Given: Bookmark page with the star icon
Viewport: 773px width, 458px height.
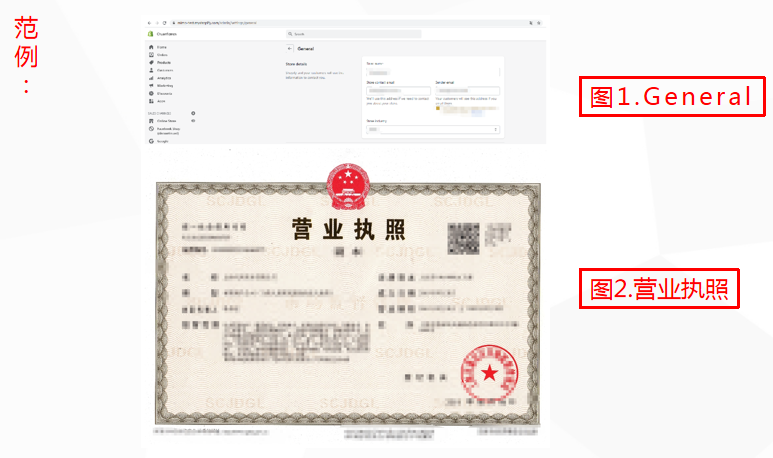Looking at the screenshot, I should click(x=539, y=23).
